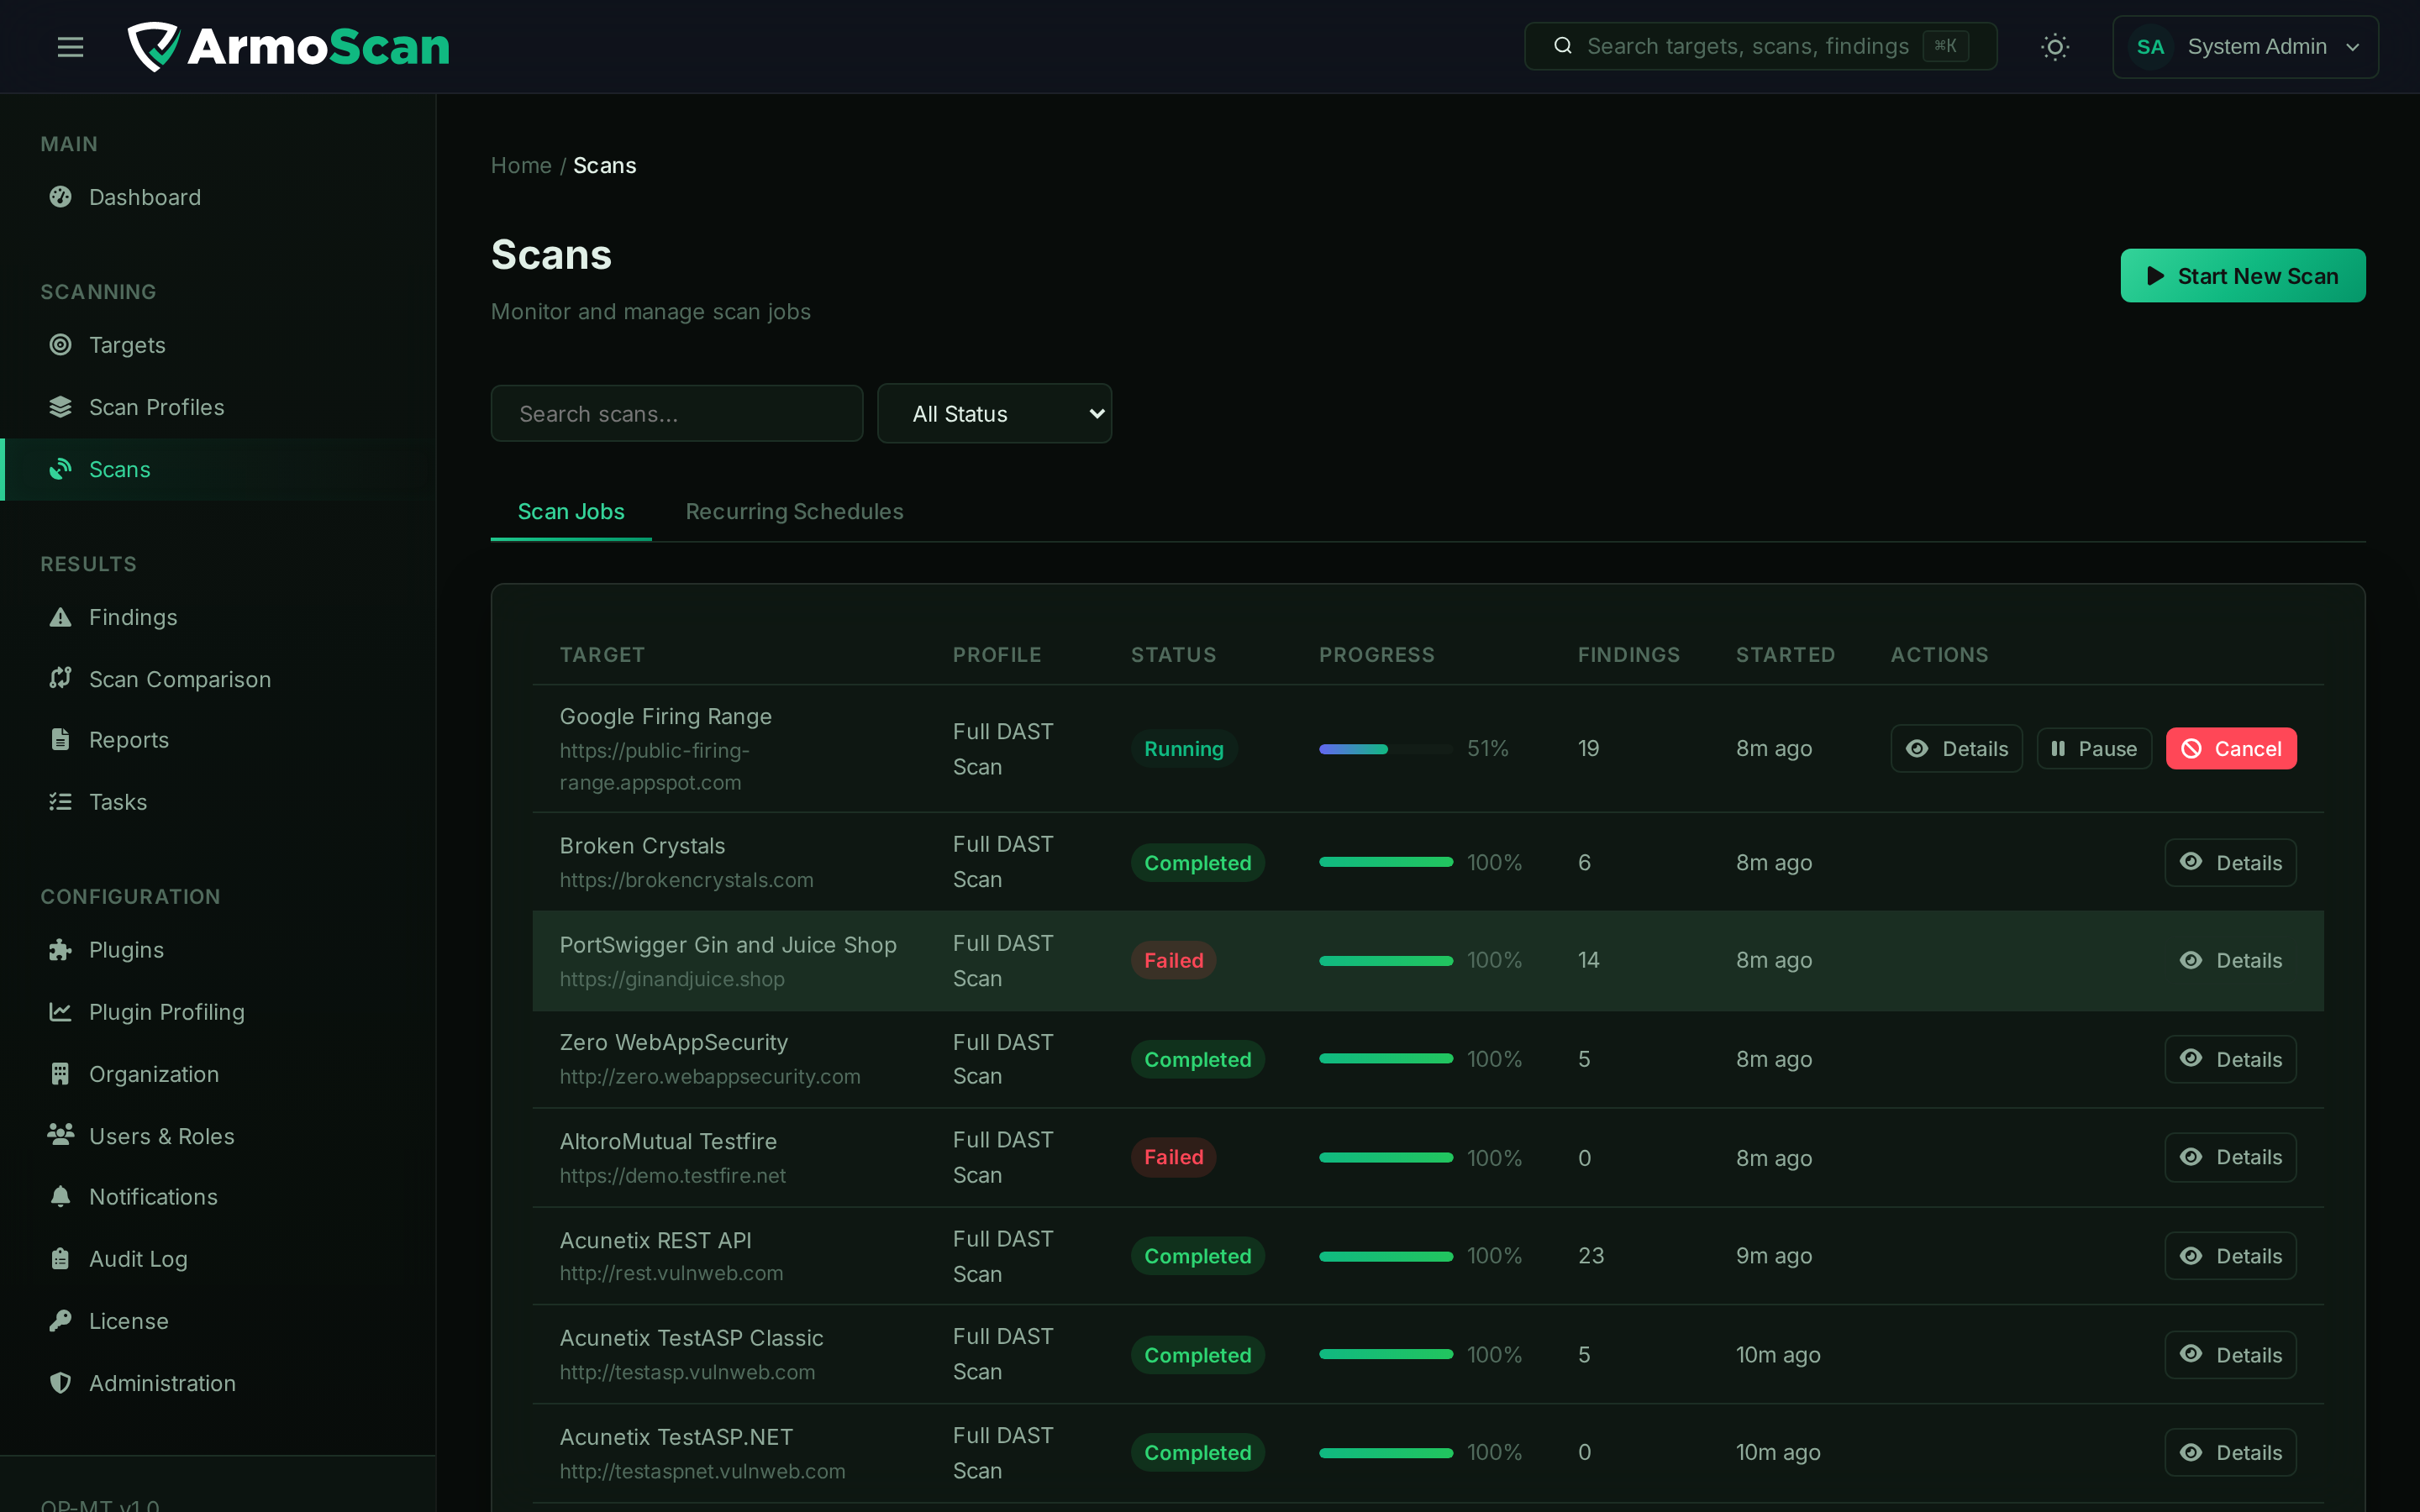The width and height of the screenshot is (2420, 1512).
Task: Go to Home via breadcrumb
Action: [521, 165]
